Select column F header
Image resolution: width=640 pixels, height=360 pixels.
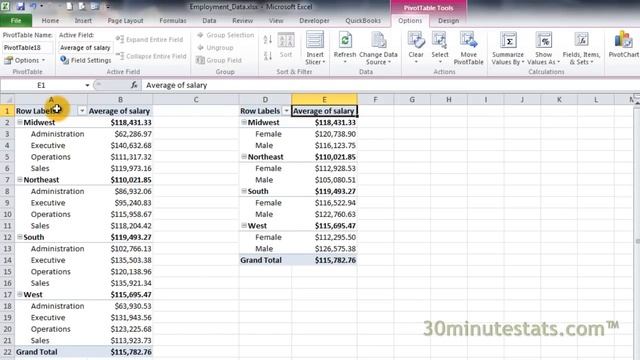click(x=375, y=99)
